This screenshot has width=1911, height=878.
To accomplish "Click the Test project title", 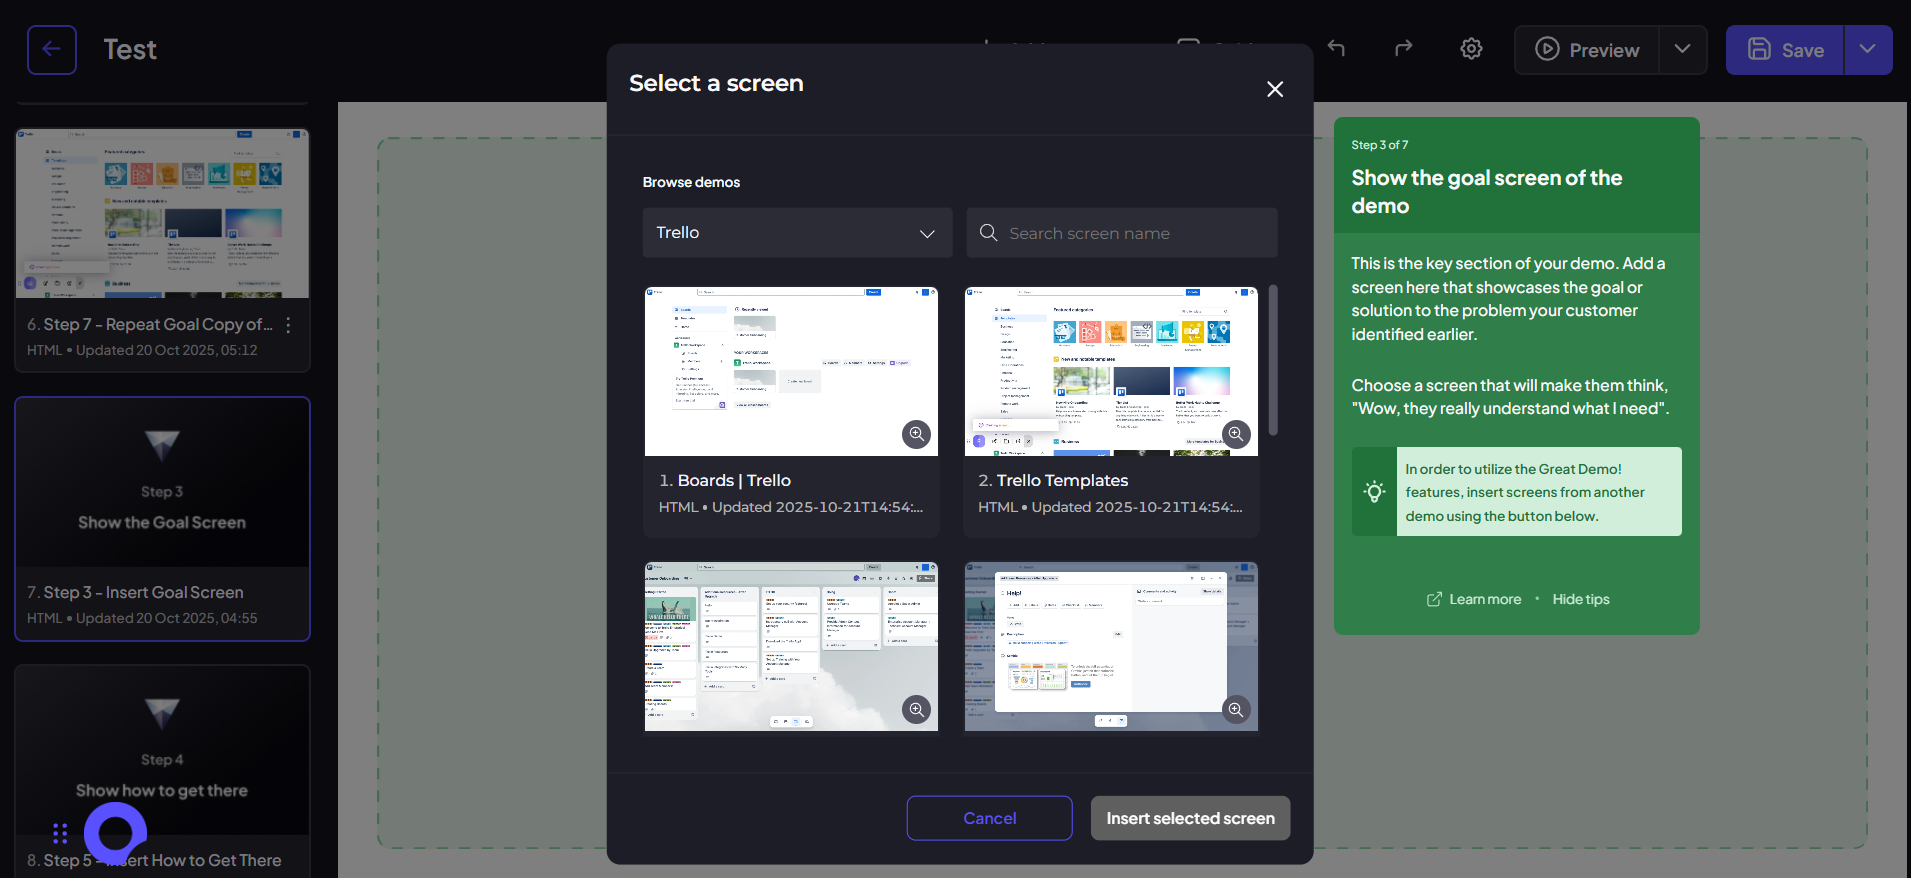I will (x=130, y=50).
